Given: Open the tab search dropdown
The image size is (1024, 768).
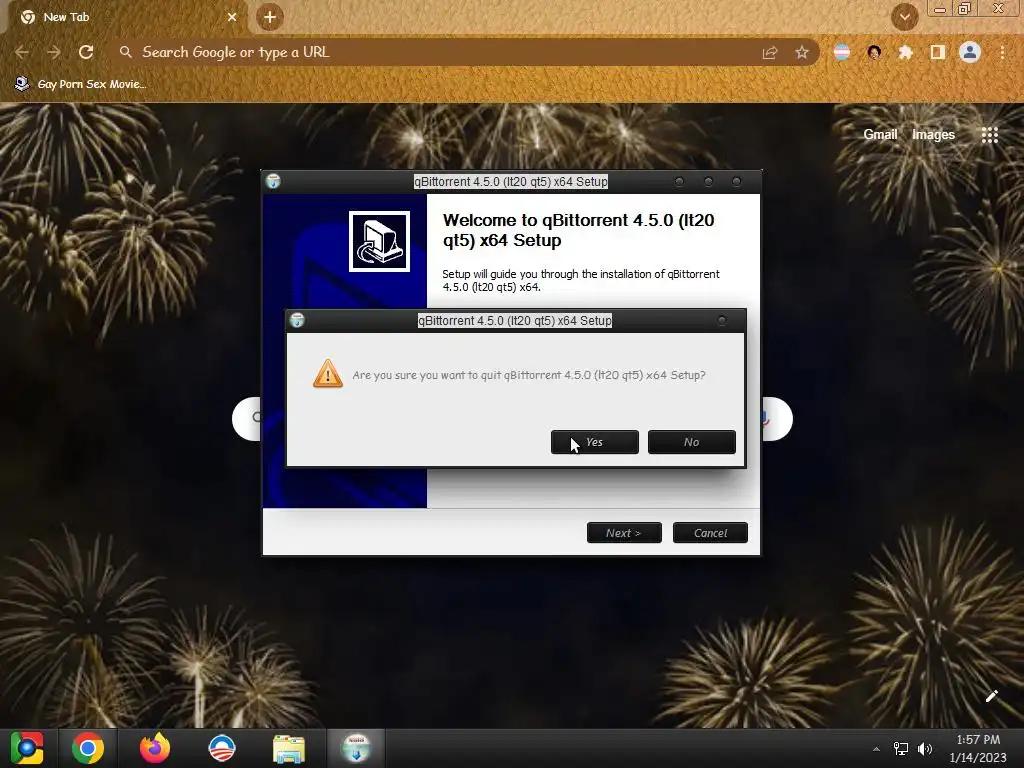Looking at the screenshot, I should [x=904, y=17].
